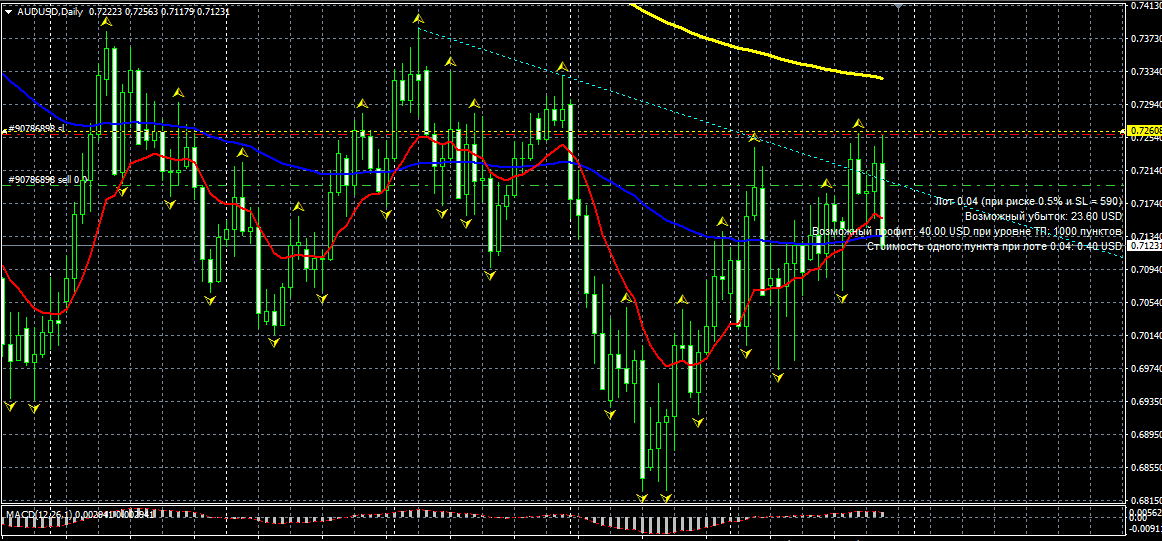
Task: Click the grey chart shift triangle marker
Action: coord(898,6)
